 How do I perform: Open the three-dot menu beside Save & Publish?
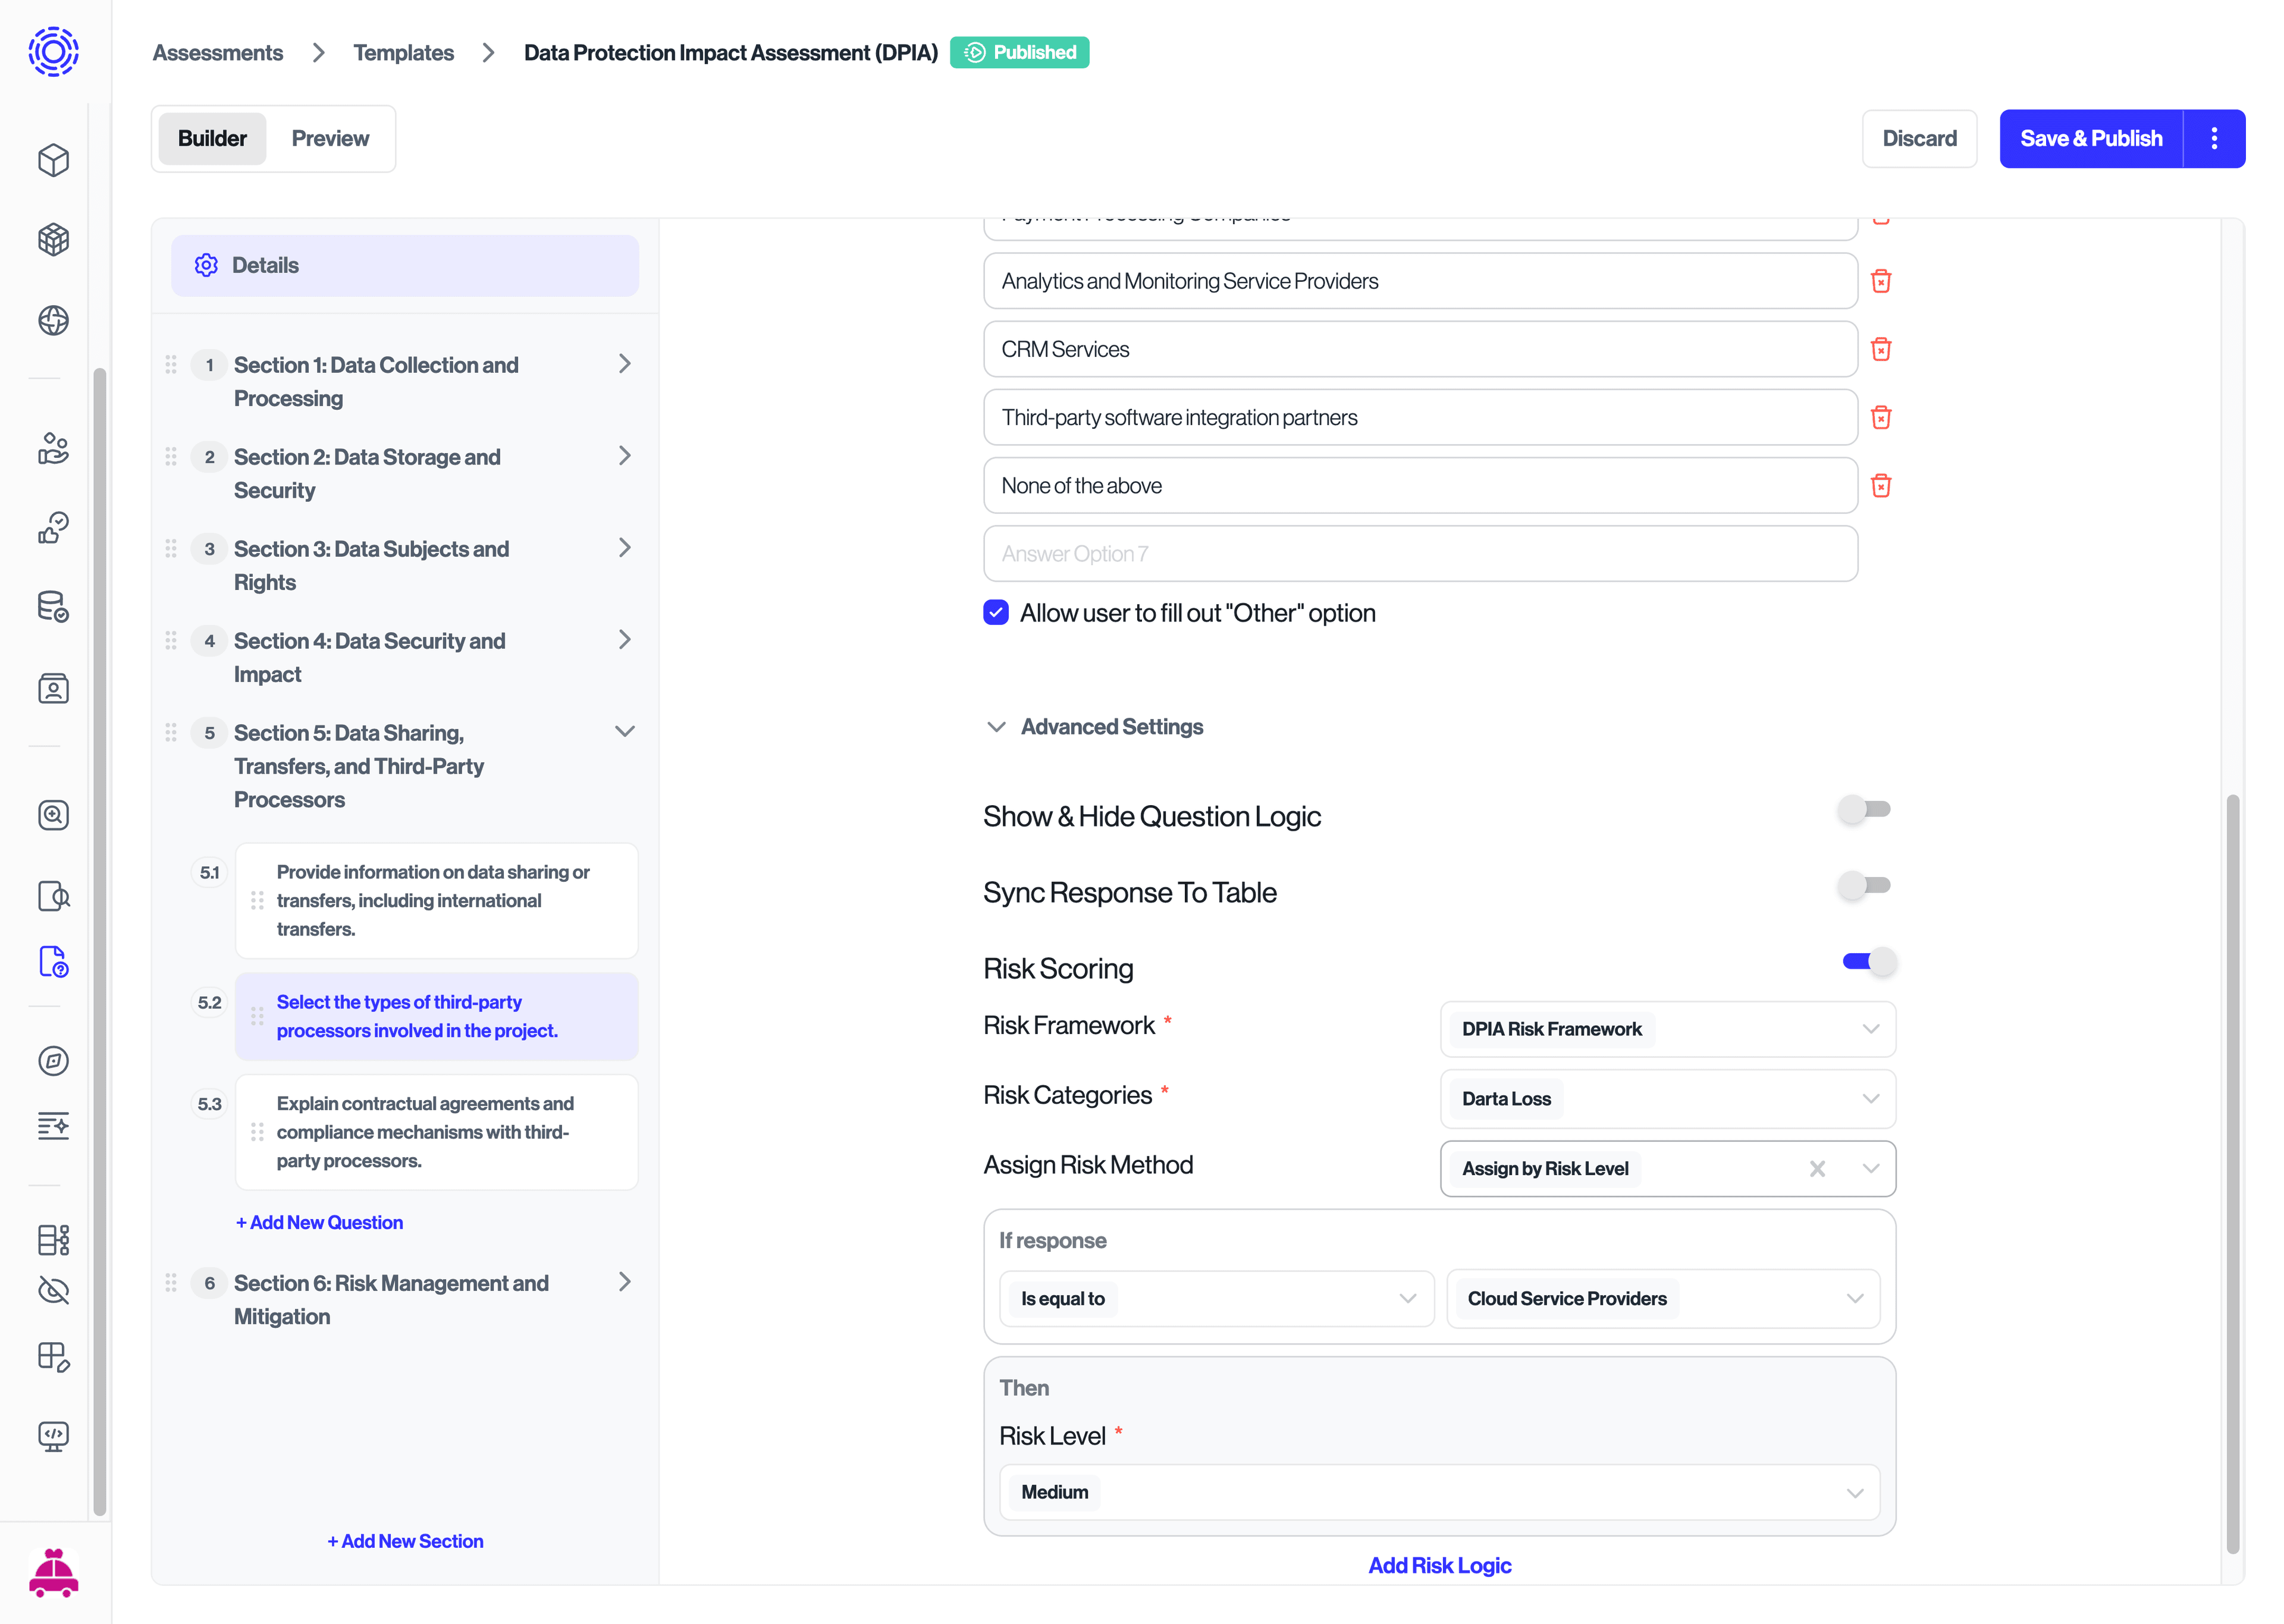(x=2214, y=138)
